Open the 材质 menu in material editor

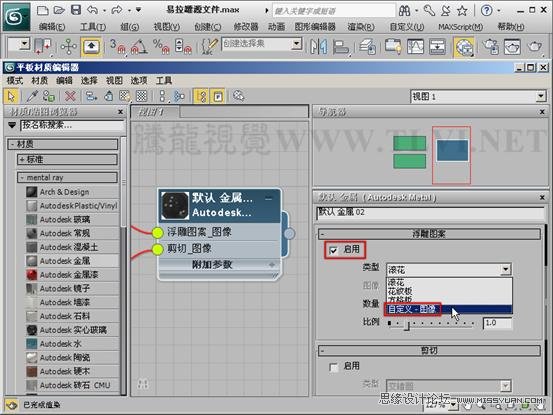pyautogui.click(x=40, y=80)
